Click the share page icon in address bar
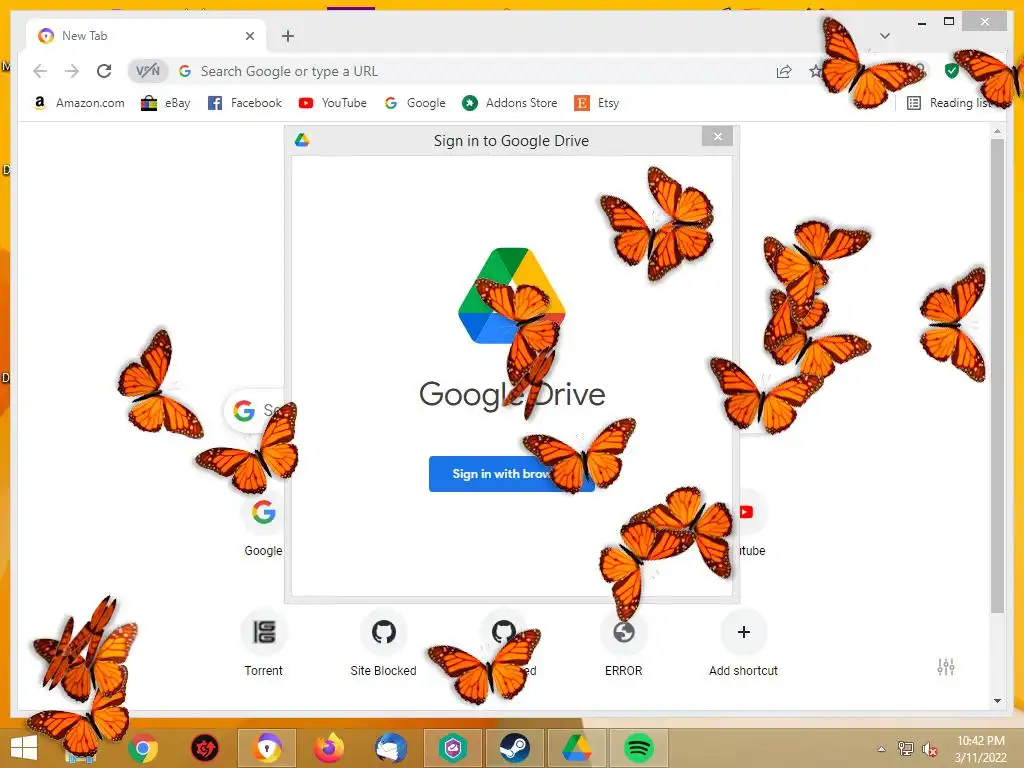1024x768 pixels. pos(784,71)
